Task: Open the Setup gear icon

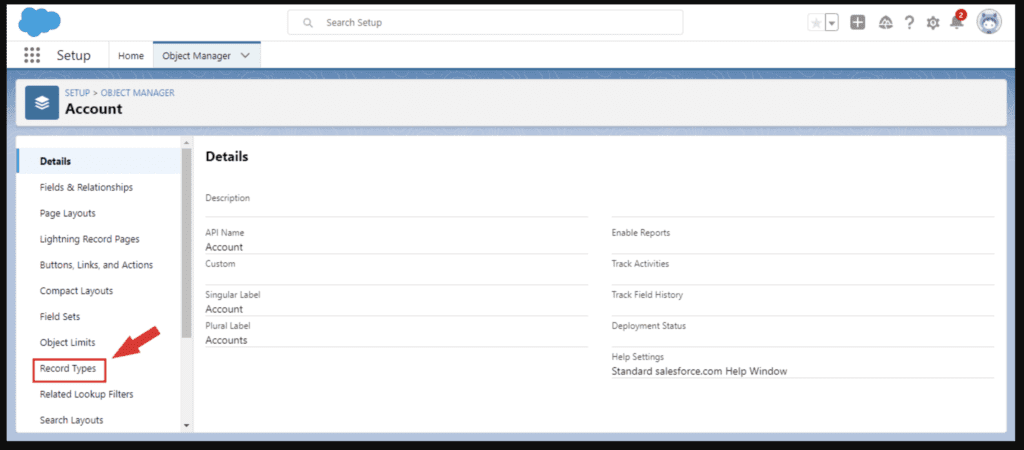Action: (933, 24)
